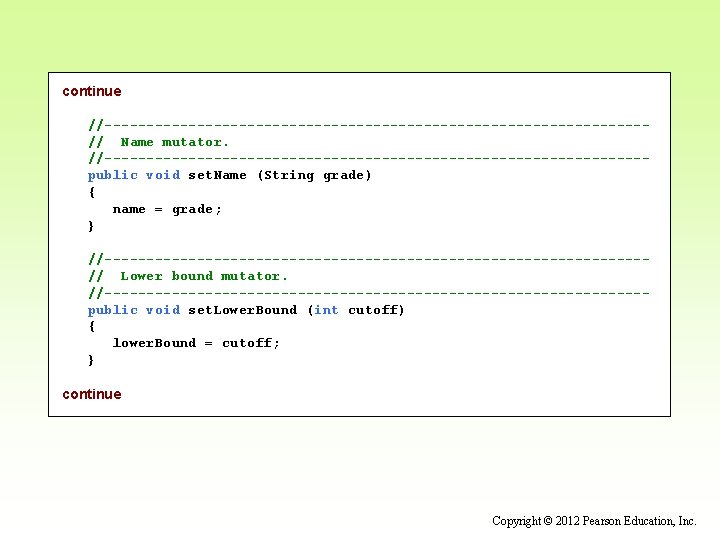Click the closing brace of setLowerBound
Viewport: 720px width, 540px height.
point(91,360)
